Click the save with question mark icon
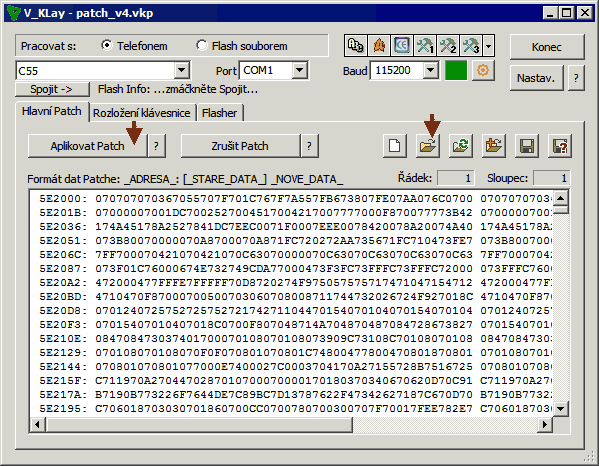This screenshot has height=466, width=599. click(x=560, y=146)
